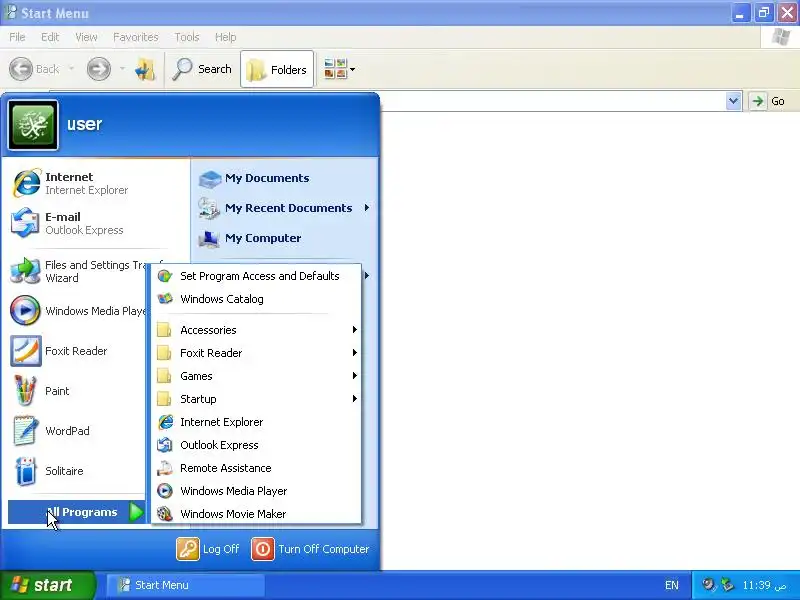
Task: Toggle the Folders pane button
Action: pos(277,69)
